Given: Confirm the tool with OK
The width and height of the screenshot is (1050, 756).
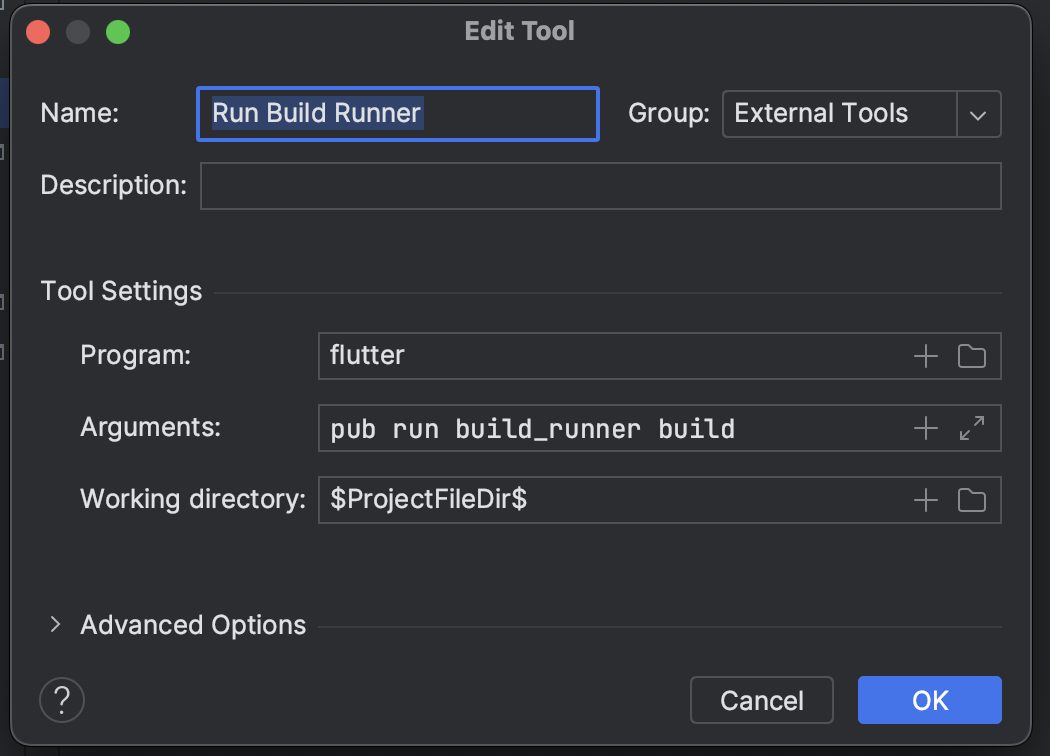Looking at the screenshot, I should click(929, 700).
